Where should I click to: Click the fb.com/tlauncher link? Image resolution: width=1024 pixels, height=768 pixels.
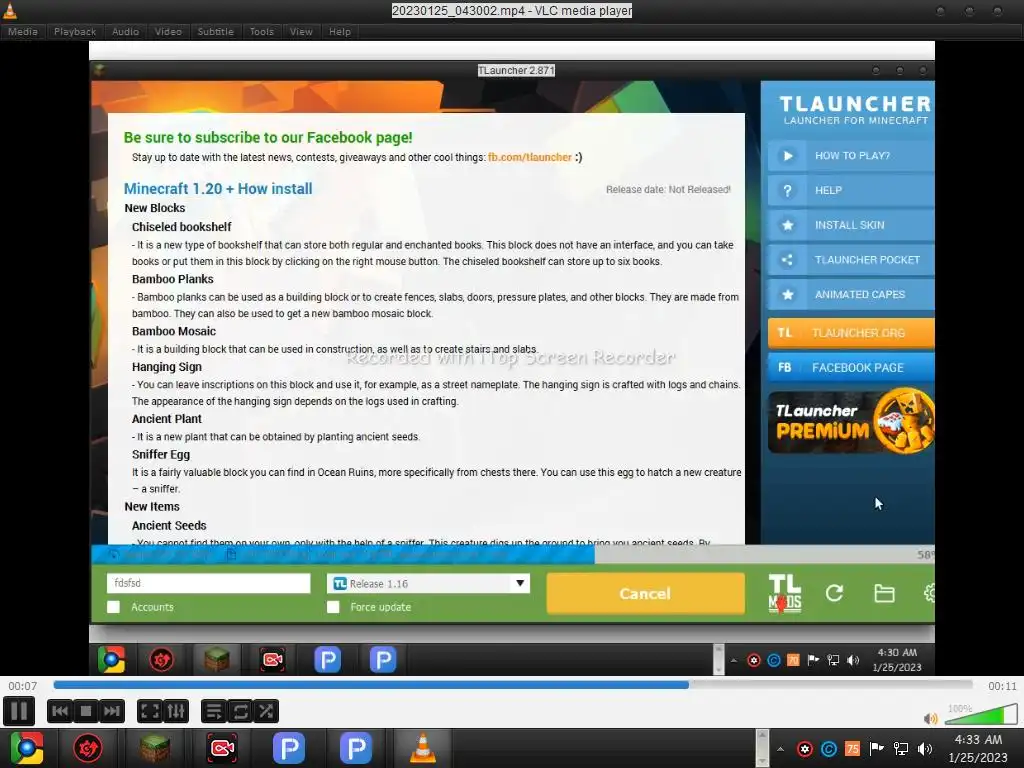[530, 157]
